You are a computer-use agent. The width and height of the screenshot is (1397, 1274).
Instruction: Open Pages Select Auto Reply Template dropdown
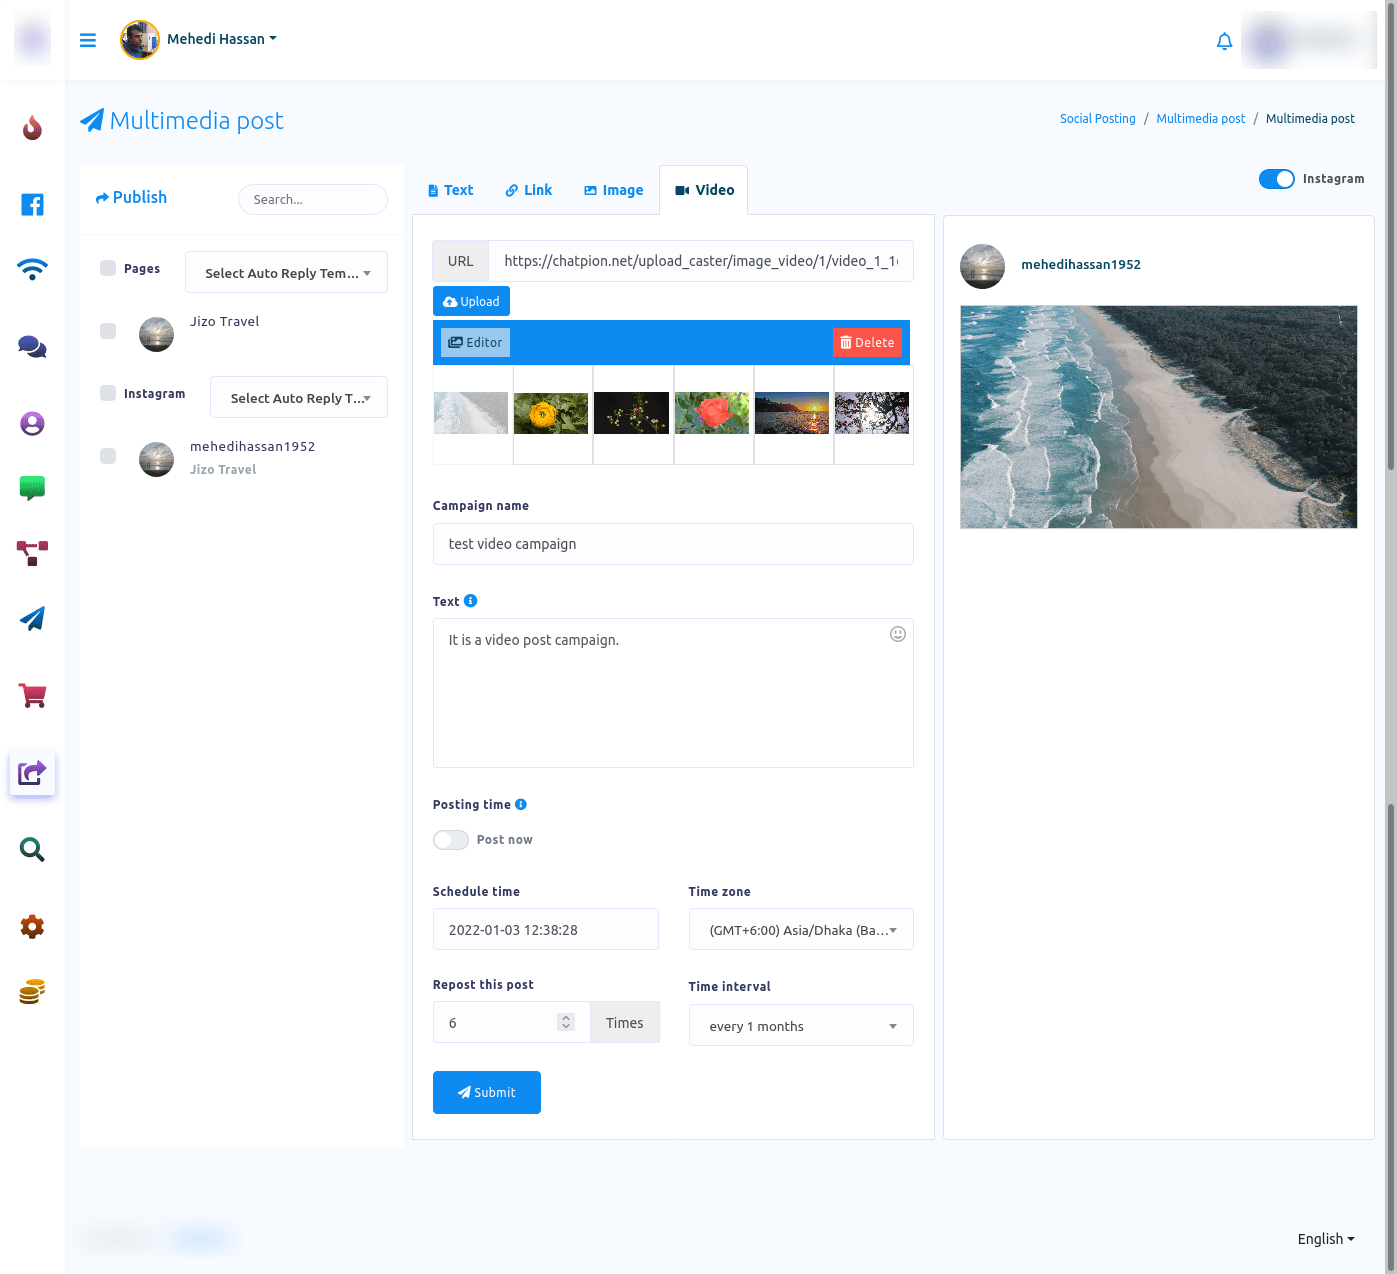[286, 273]
